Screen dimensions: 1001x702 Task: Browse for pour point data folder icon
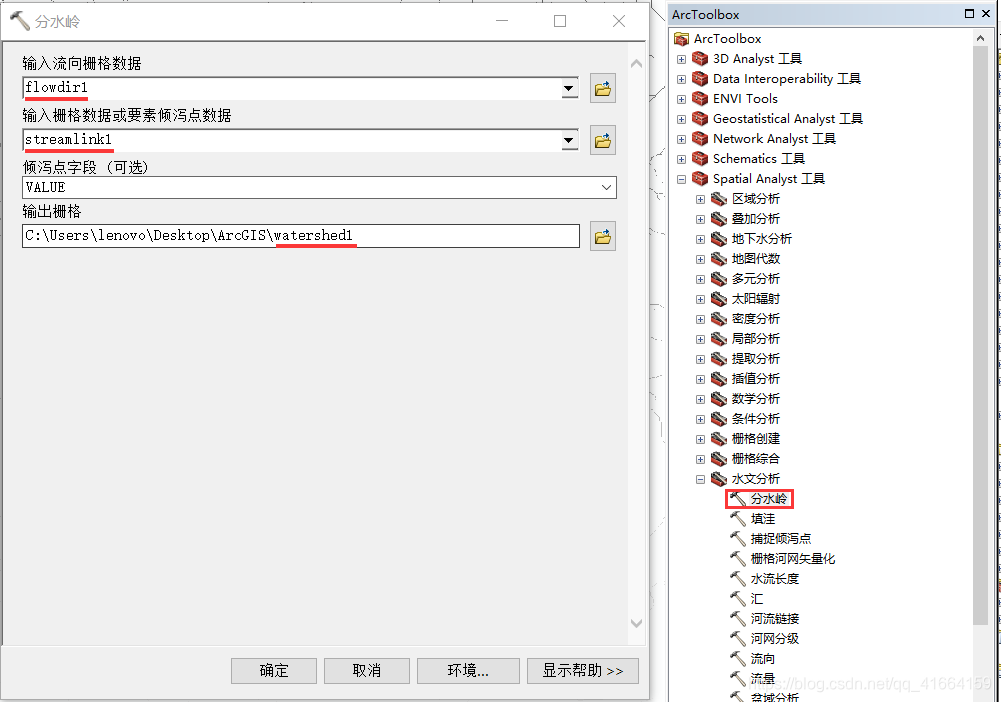tap(603, 140)
